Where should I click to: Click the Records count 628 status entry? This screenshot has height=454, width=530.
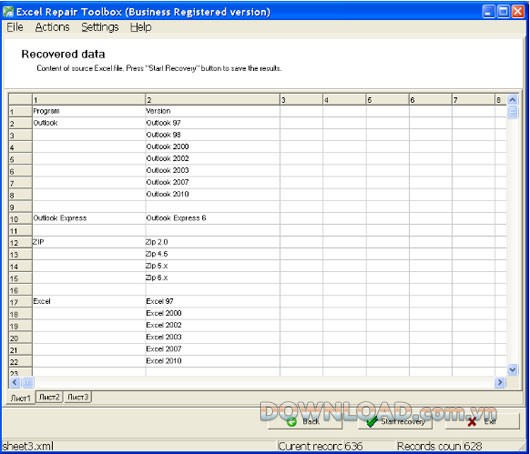click(x=439, y=446)
